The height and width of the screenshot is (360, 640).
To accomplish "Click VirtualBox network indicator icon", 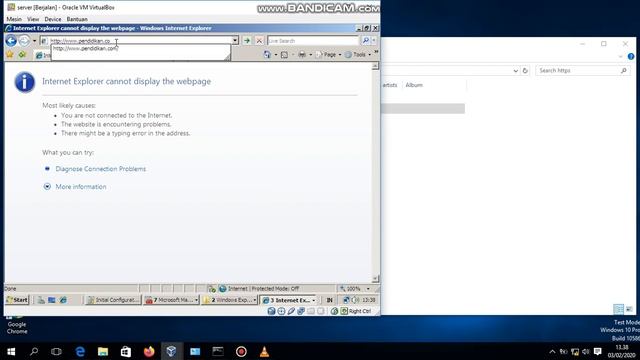I will 301,311.
